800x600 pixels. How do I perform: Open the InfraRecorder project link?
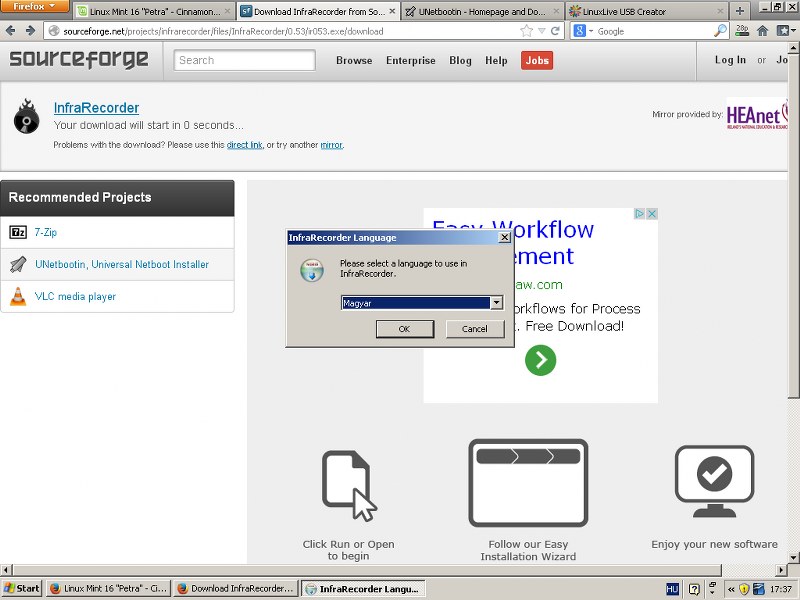(96, 108)
